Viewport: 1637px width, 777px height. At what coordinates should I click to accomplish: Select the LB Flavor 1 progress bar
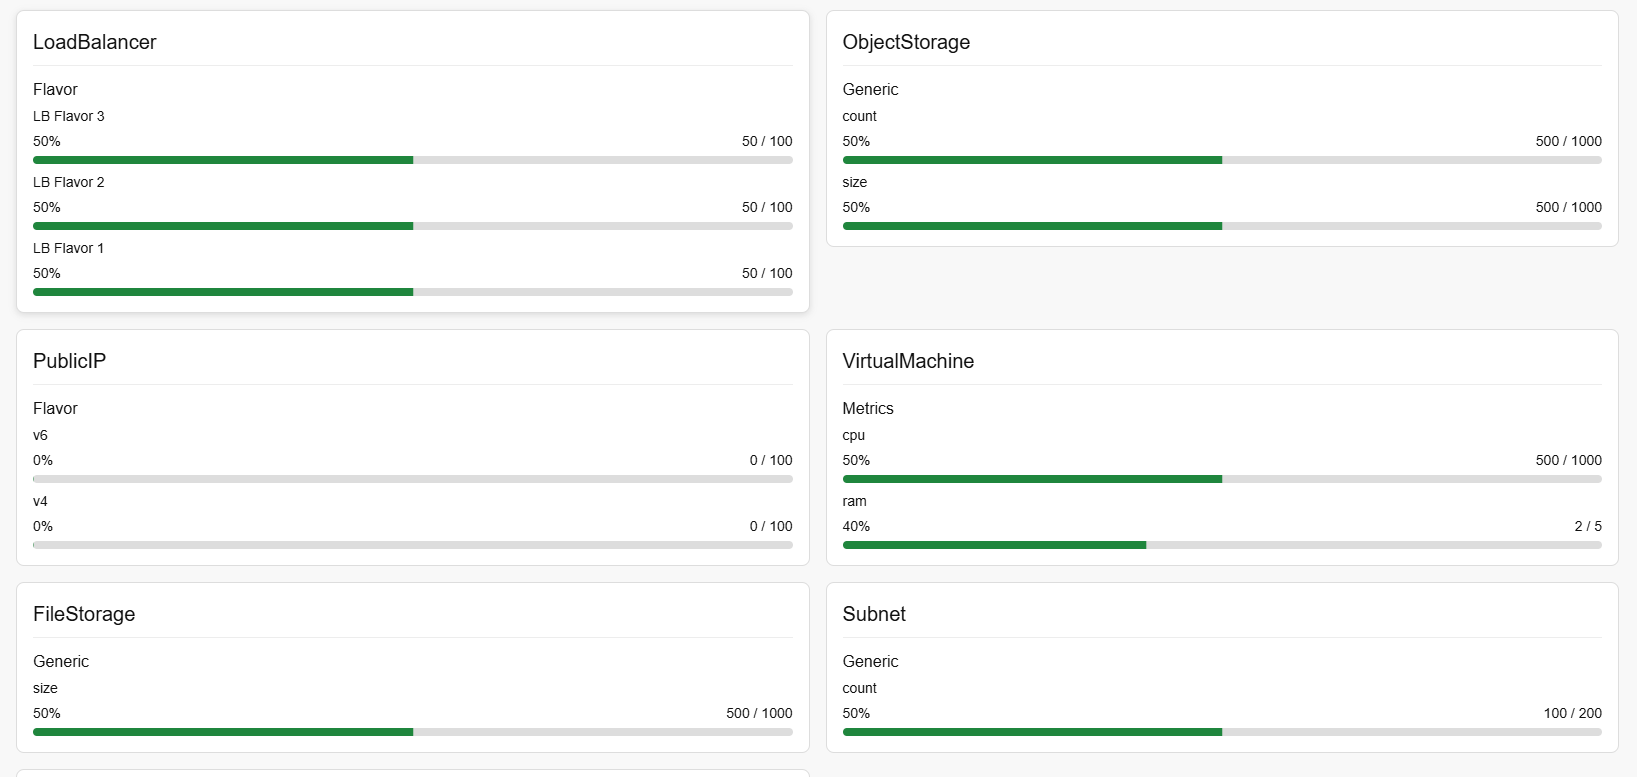click(412, 292)
